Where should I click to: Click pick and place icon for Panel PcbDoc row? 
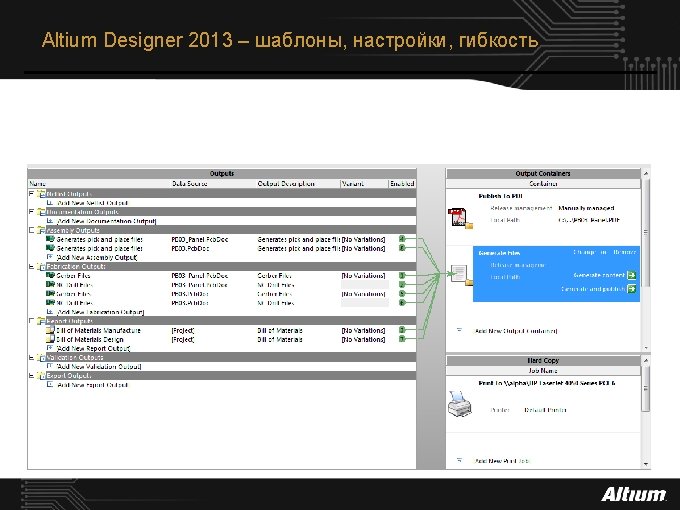tap(50, 239)
